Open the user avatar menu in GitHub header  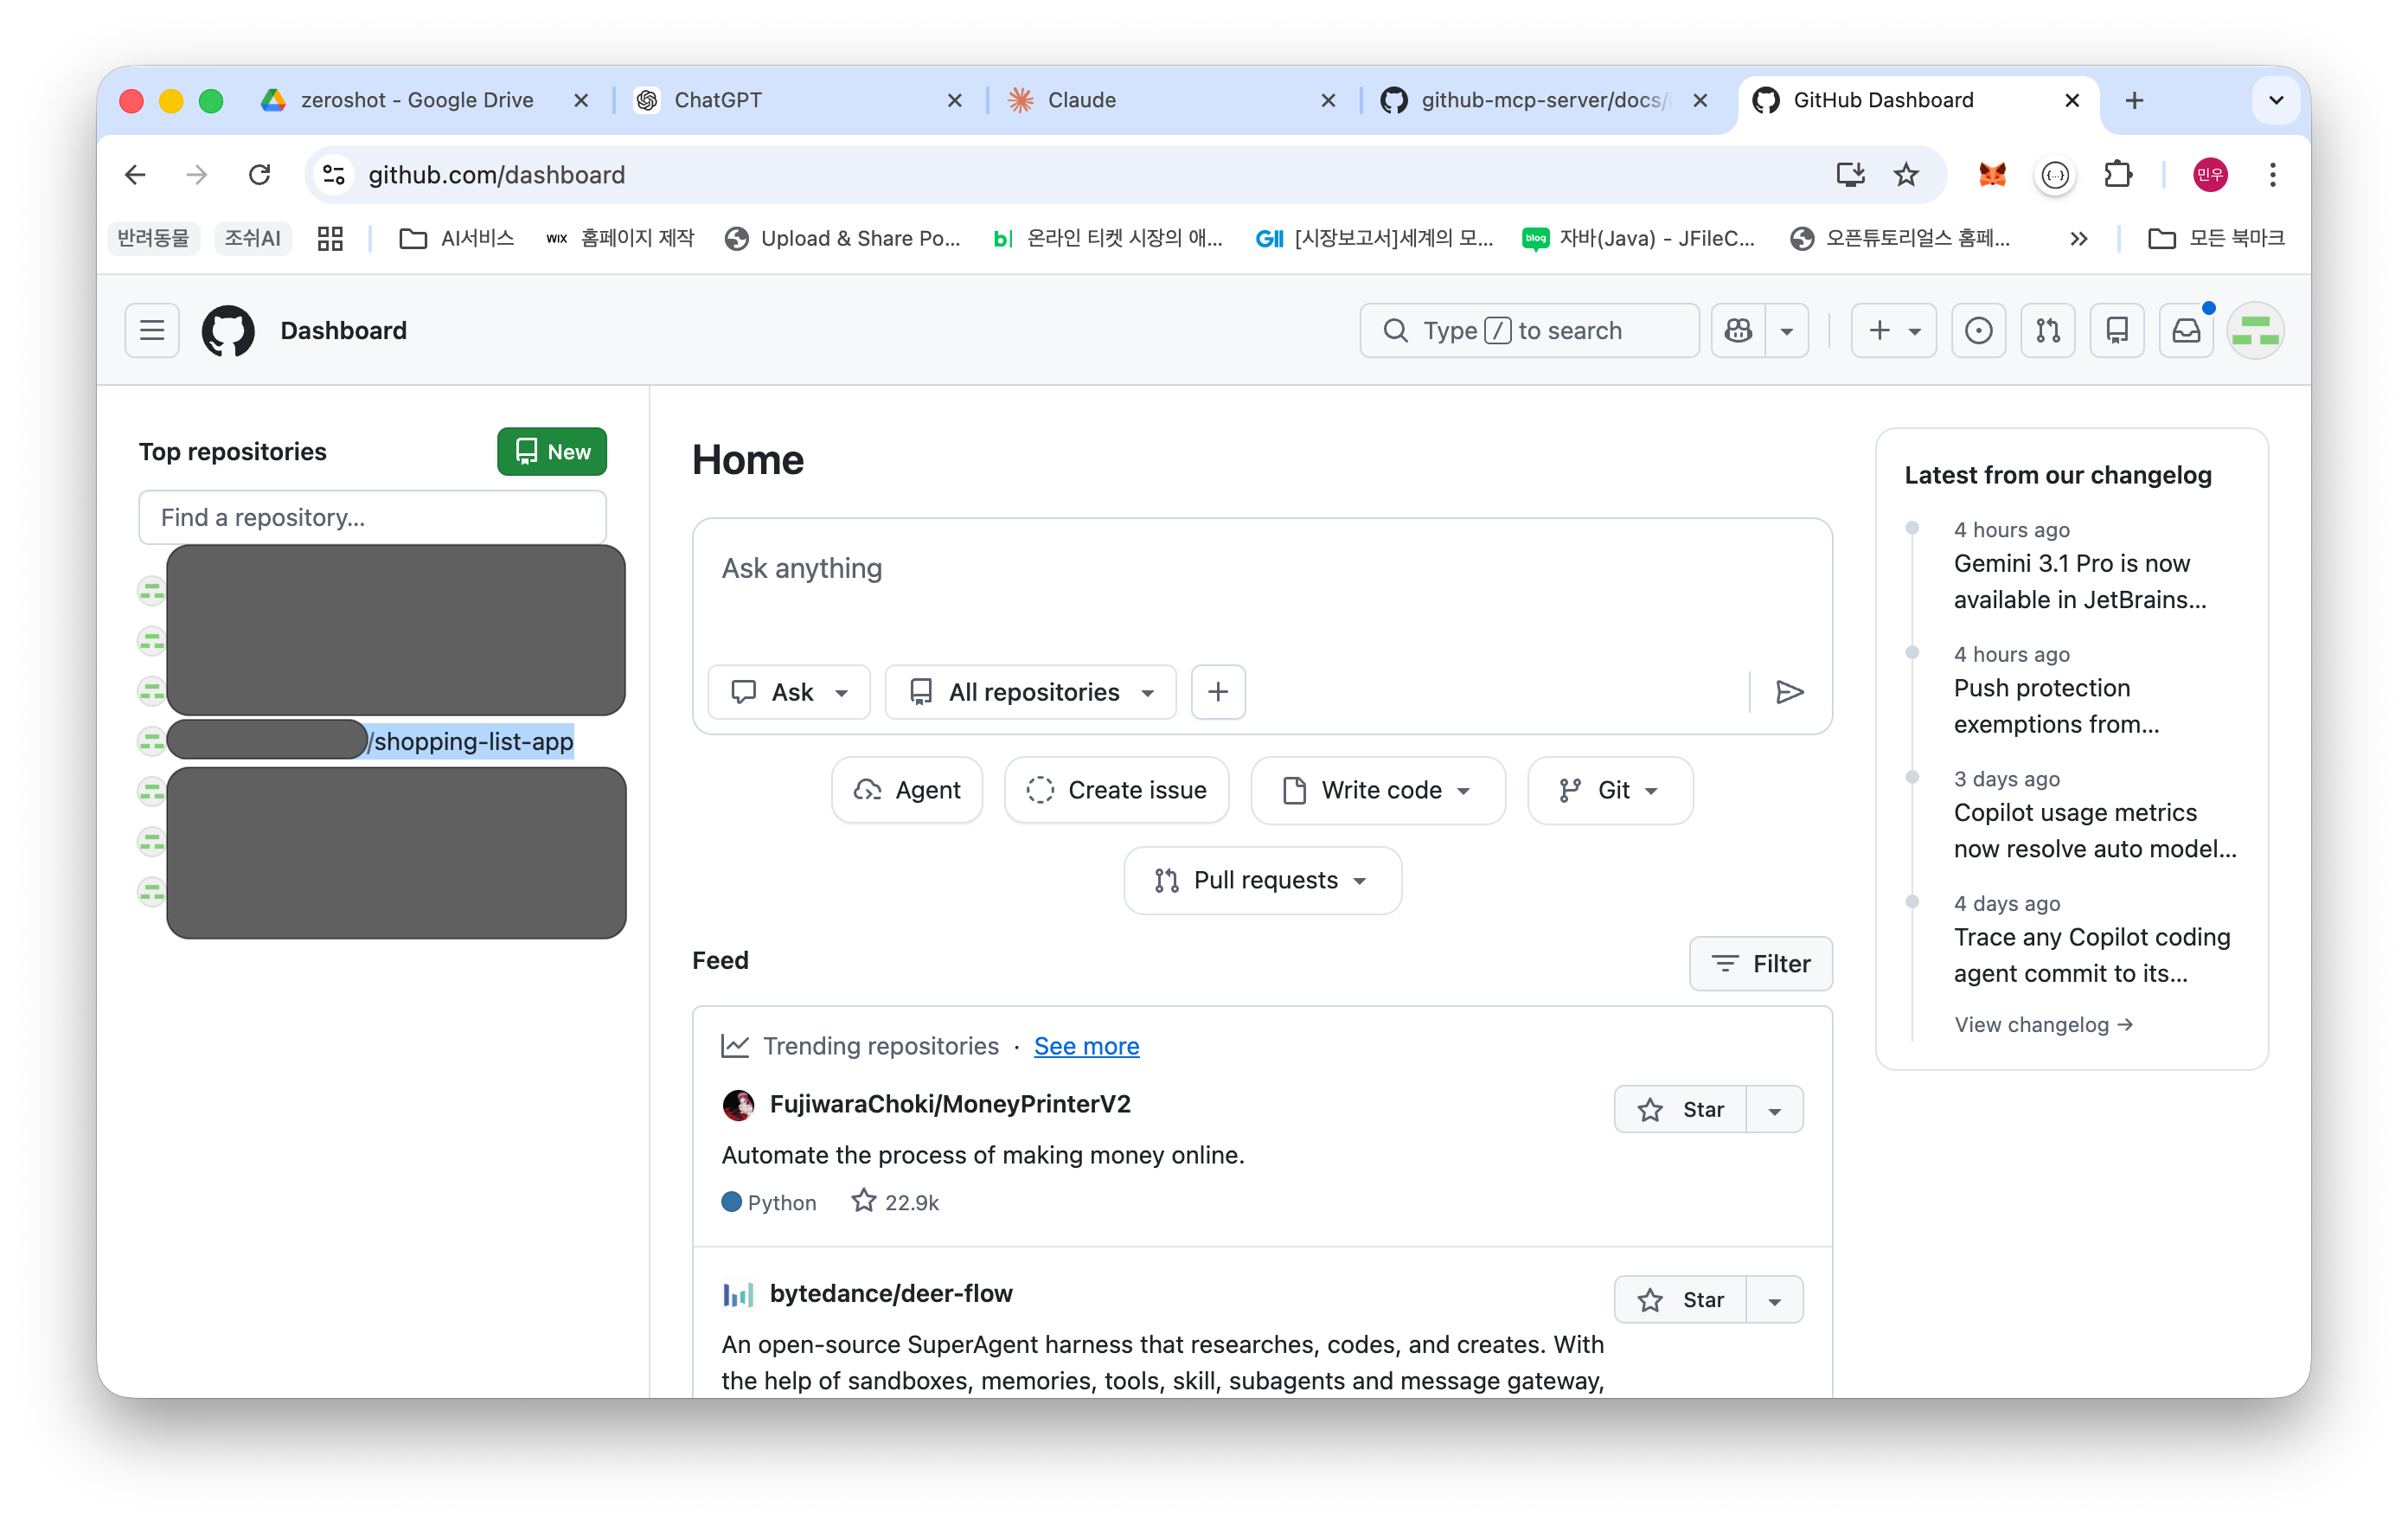(2255, 330)
